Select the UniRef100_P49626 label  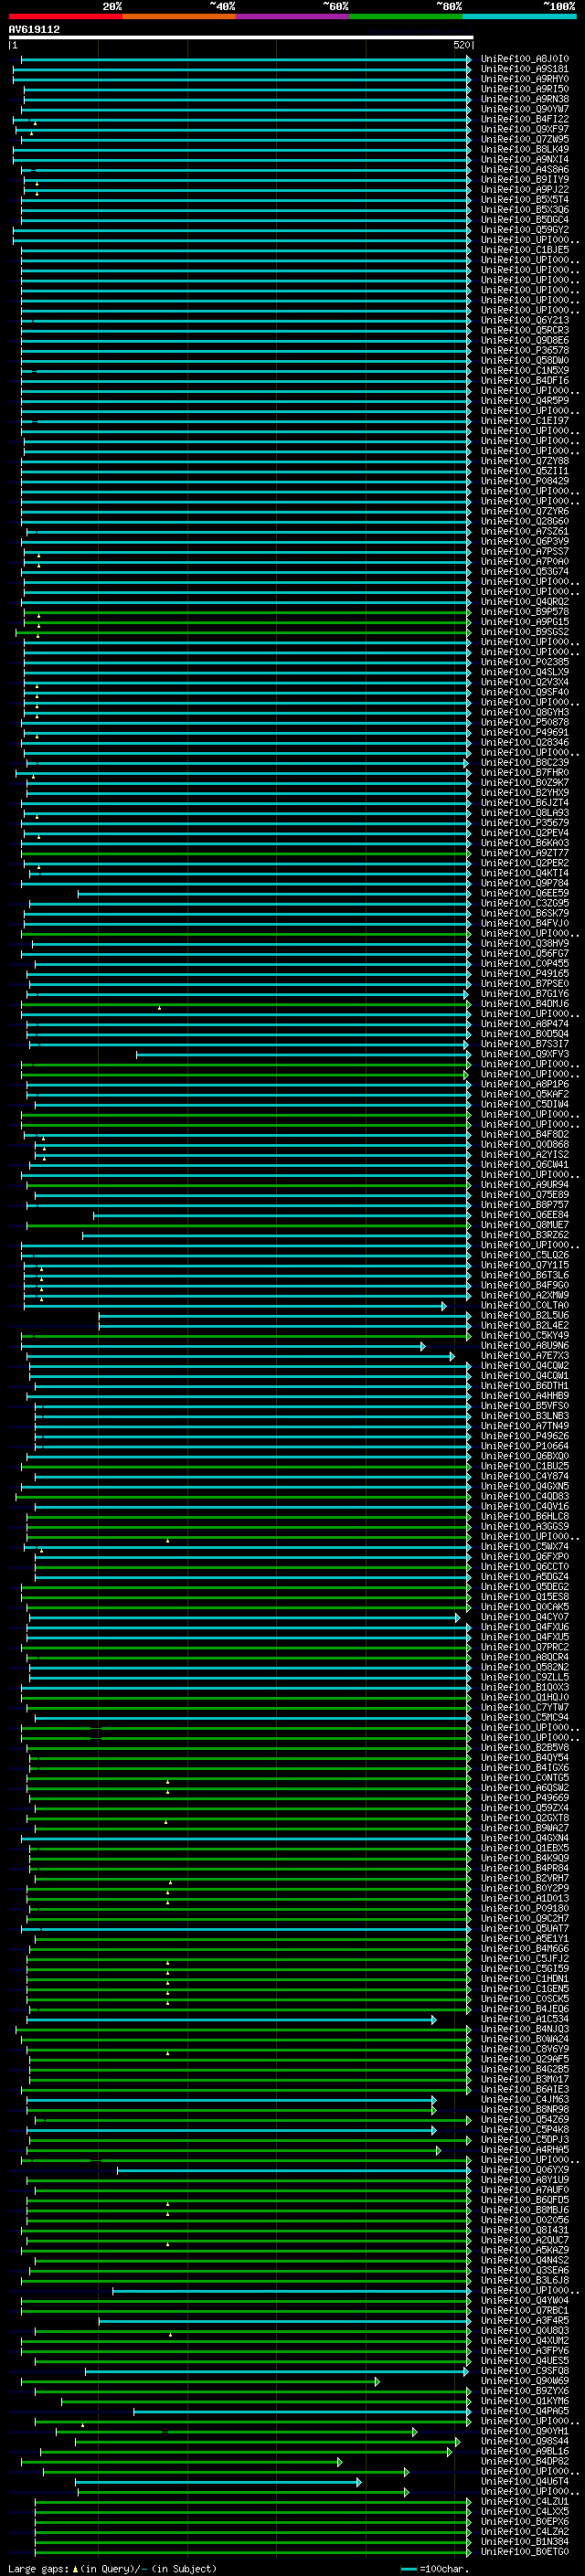[525, 1435]
